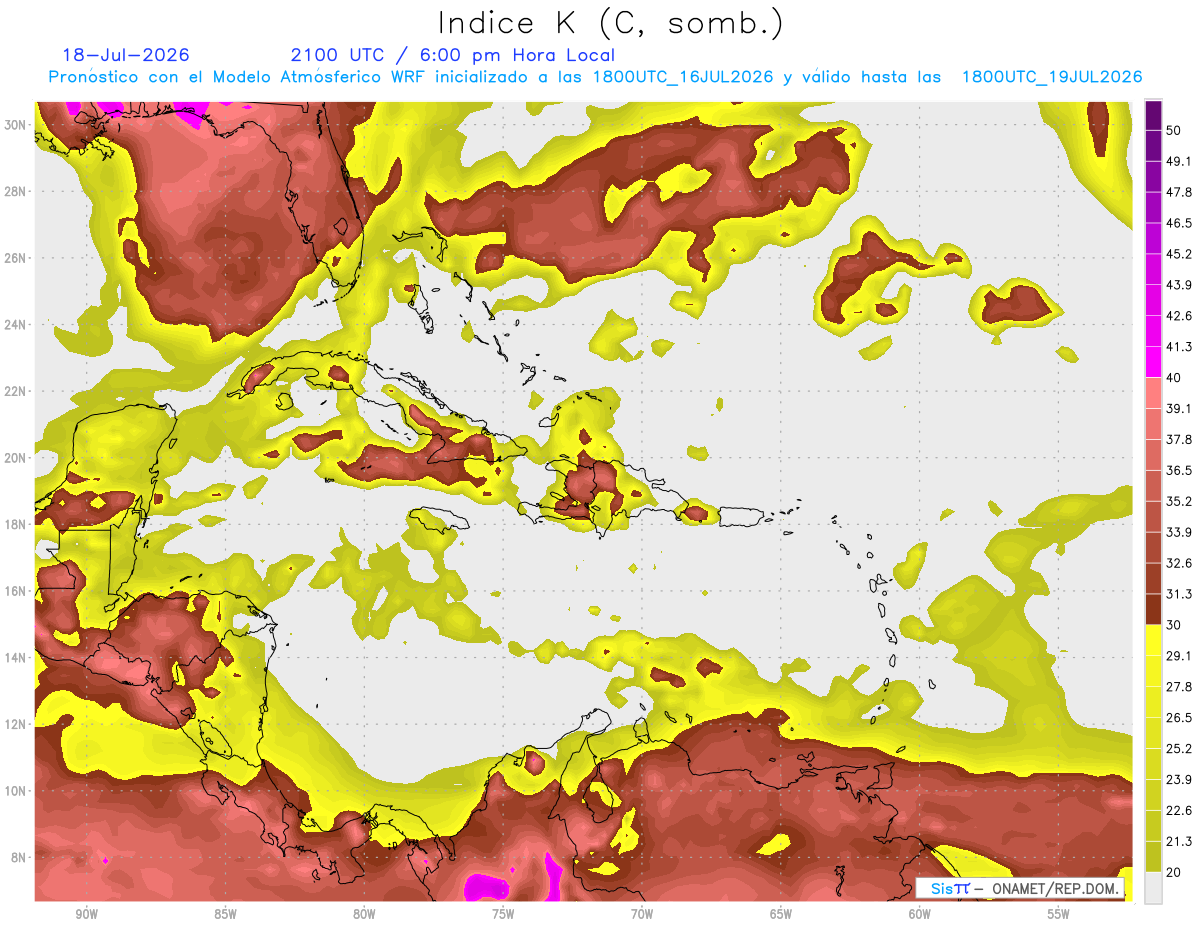This screenshot has width=1200, height=927.
Task: Click the colorbar value '50'
Action: coord(1175,129)
